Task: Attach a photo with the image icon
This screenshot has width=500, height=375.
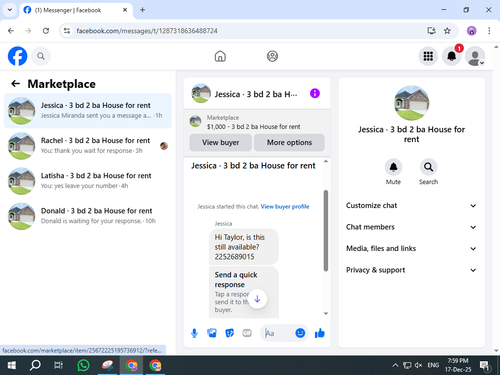Action: point(212,333)
